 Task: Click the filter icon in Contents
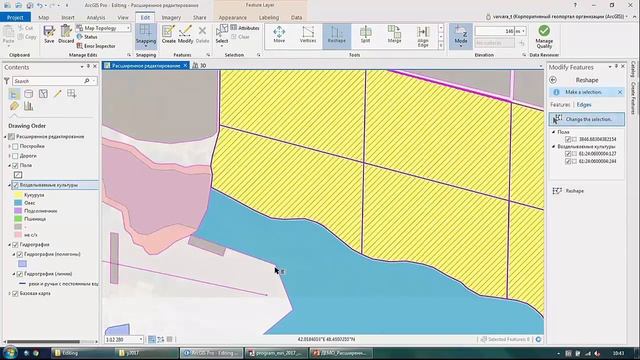(7, 81)
